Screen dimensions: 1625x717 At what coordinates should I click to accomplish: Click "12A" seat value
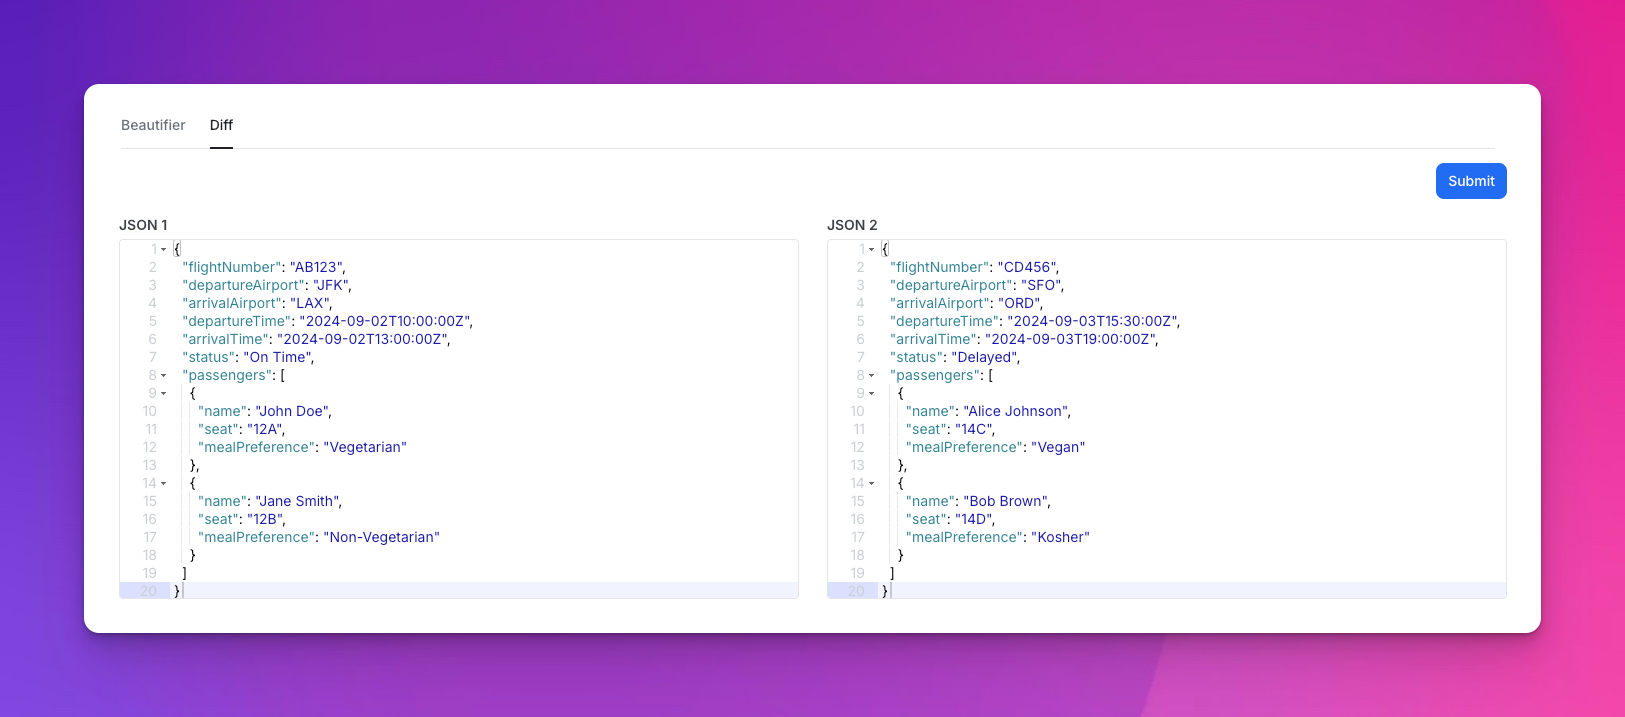click(264, 429)
